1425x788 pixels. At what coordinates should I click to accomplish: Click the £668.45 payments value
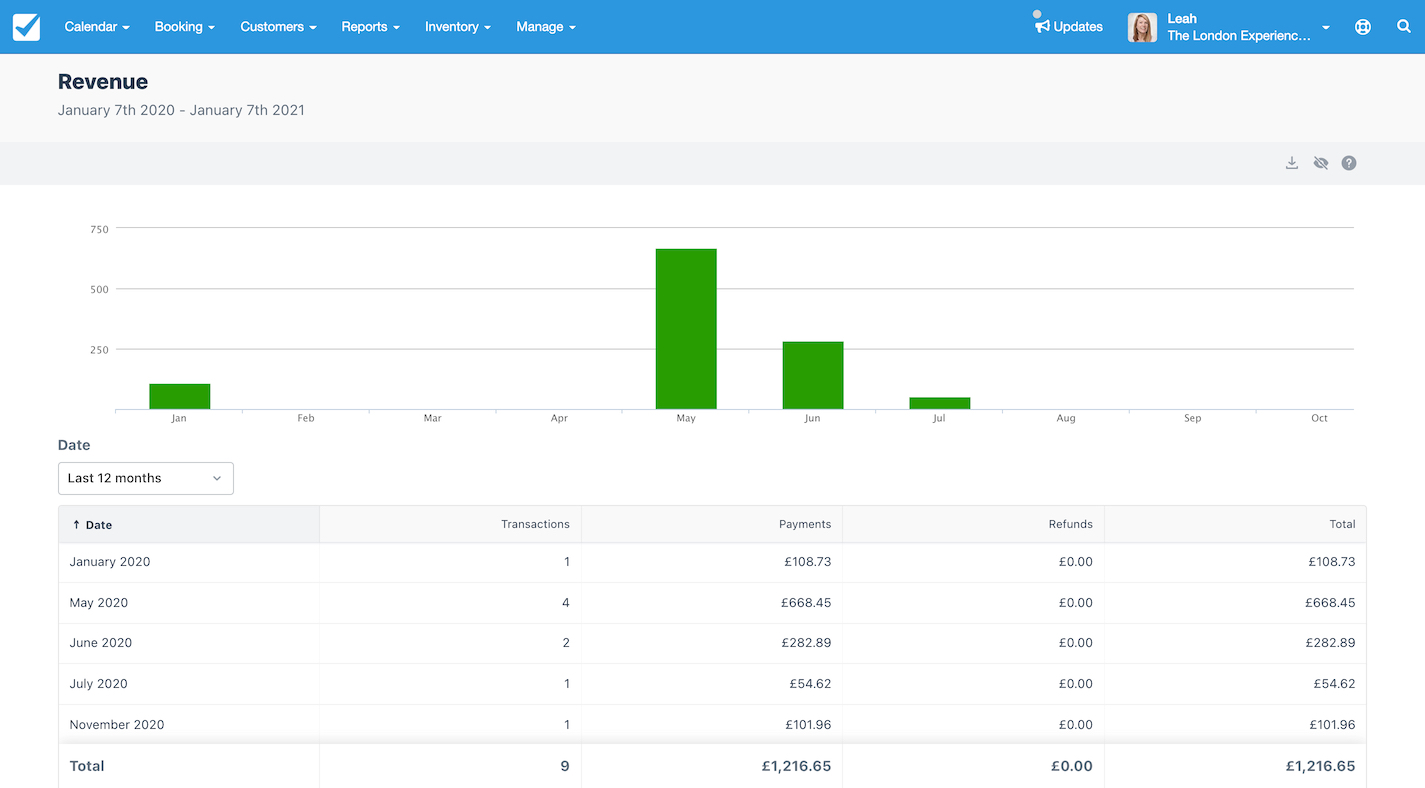pos(808,603)
